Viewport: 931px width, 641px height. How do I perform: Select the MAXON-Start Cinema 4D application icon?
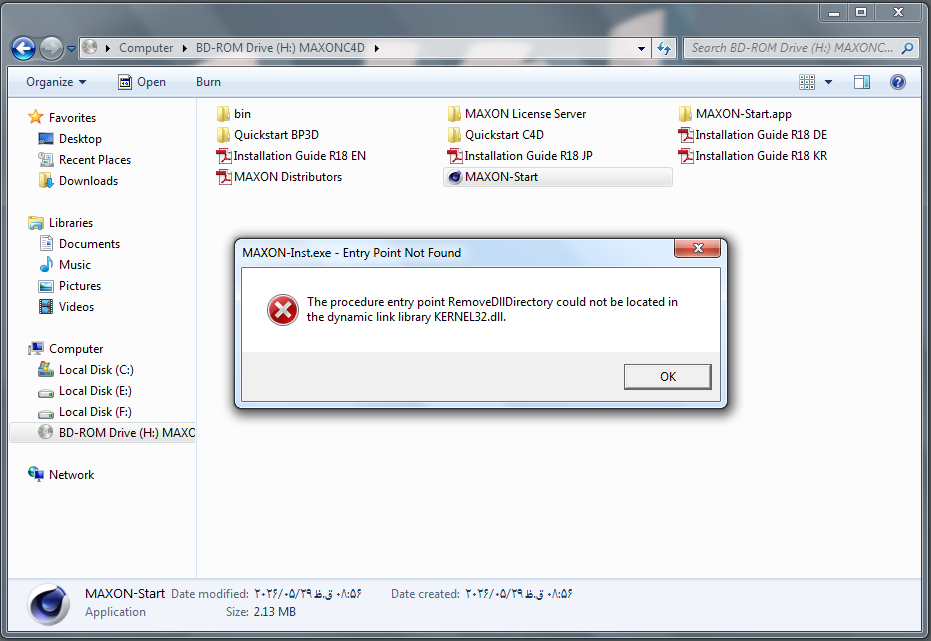[455, 177]
